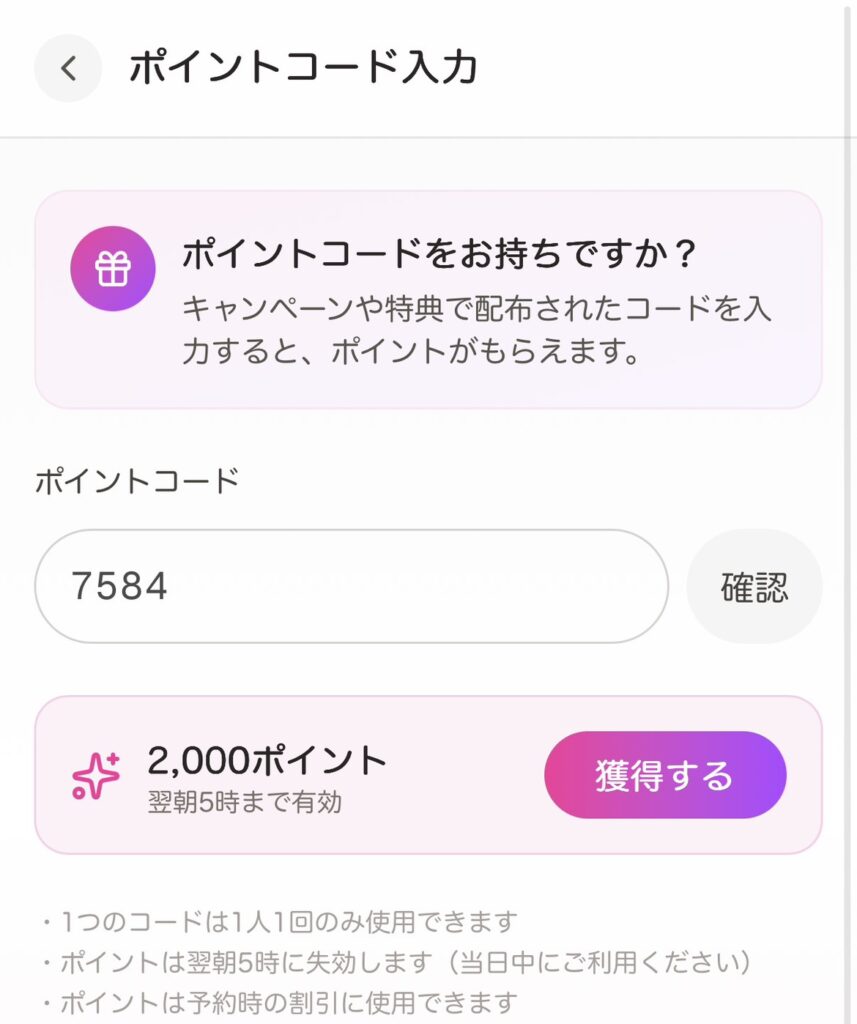The width and height of the screenshot is (857, 1024).
Task: Click the note about points expiring at 5時
Action: 398,962
